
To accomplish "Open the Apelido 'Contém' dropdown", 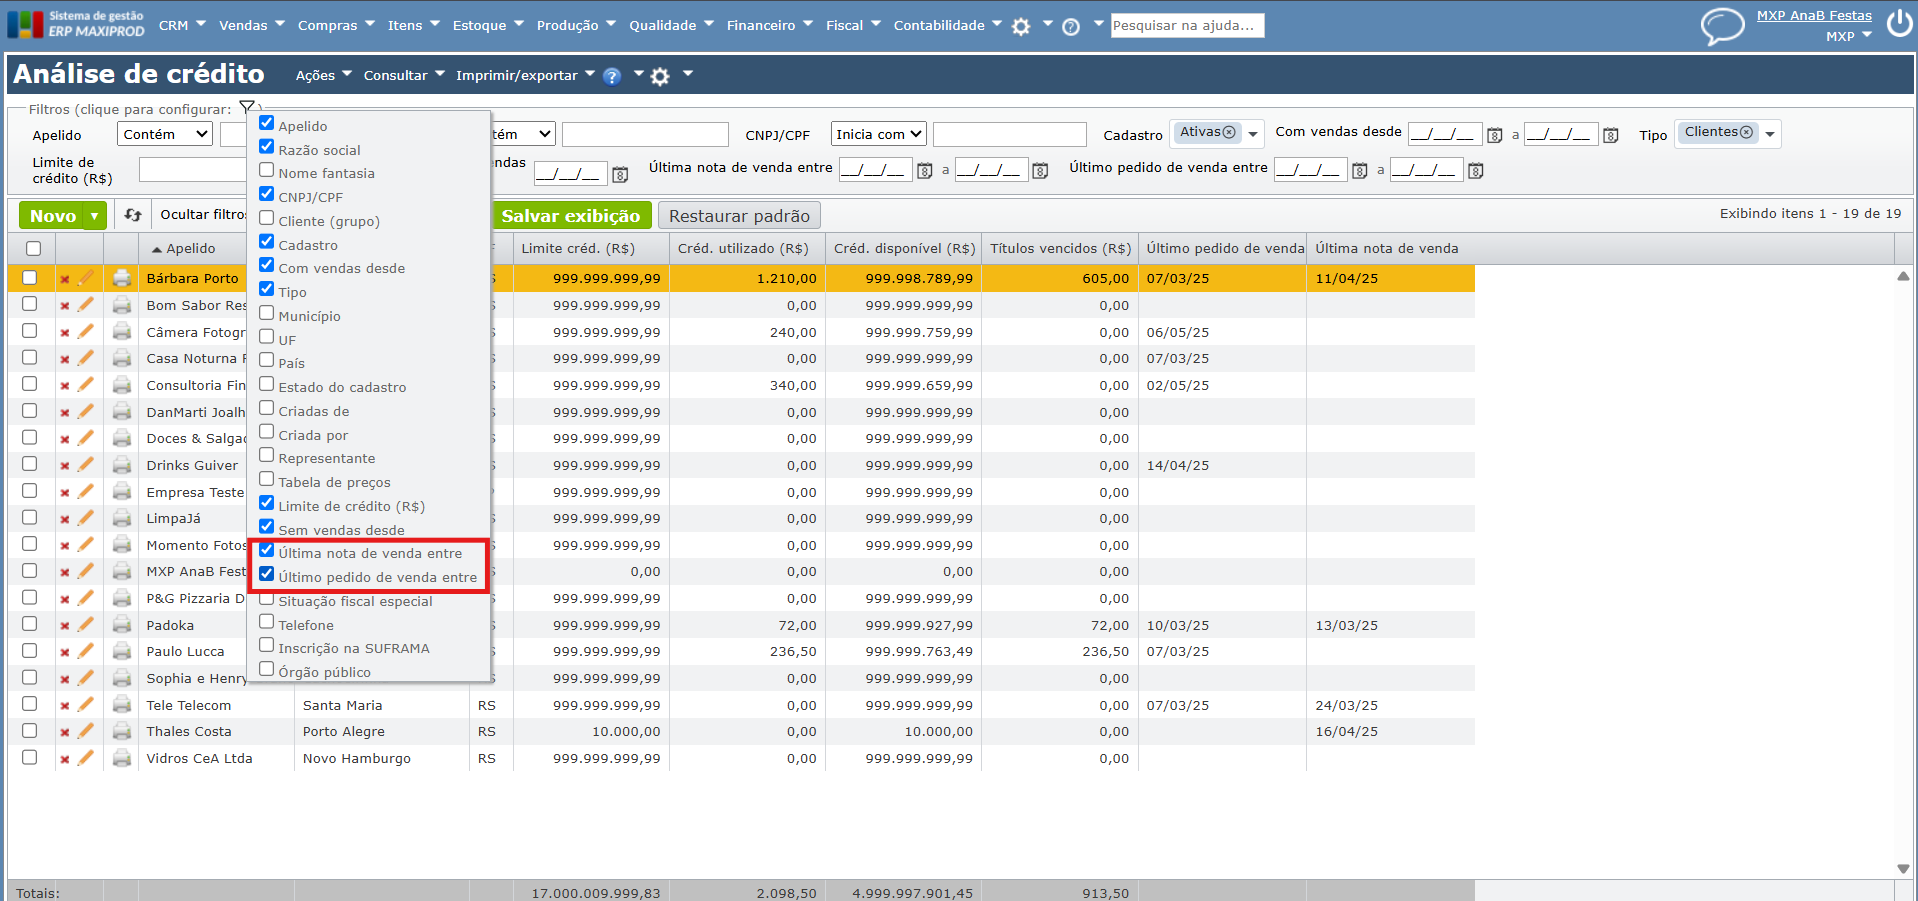I will pyautogui.click(x=165, y=134).
